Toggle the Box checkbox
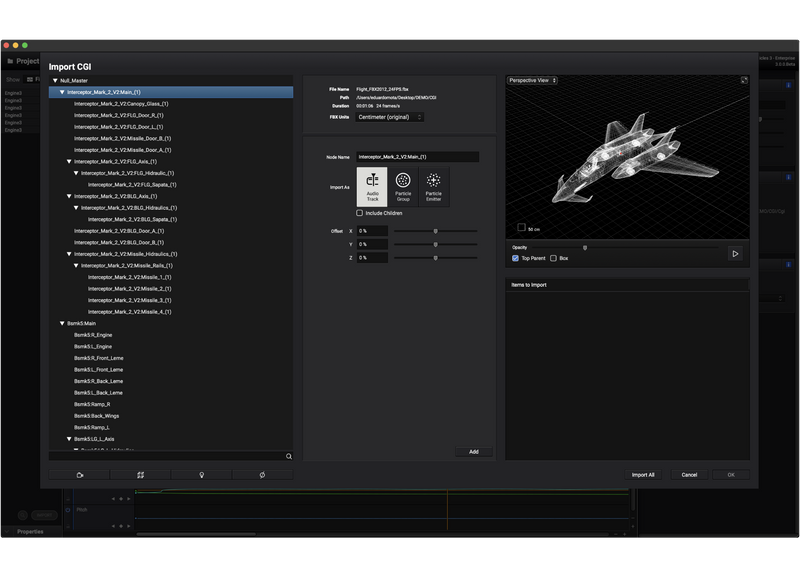800x577 pixels. coord(553,258)
